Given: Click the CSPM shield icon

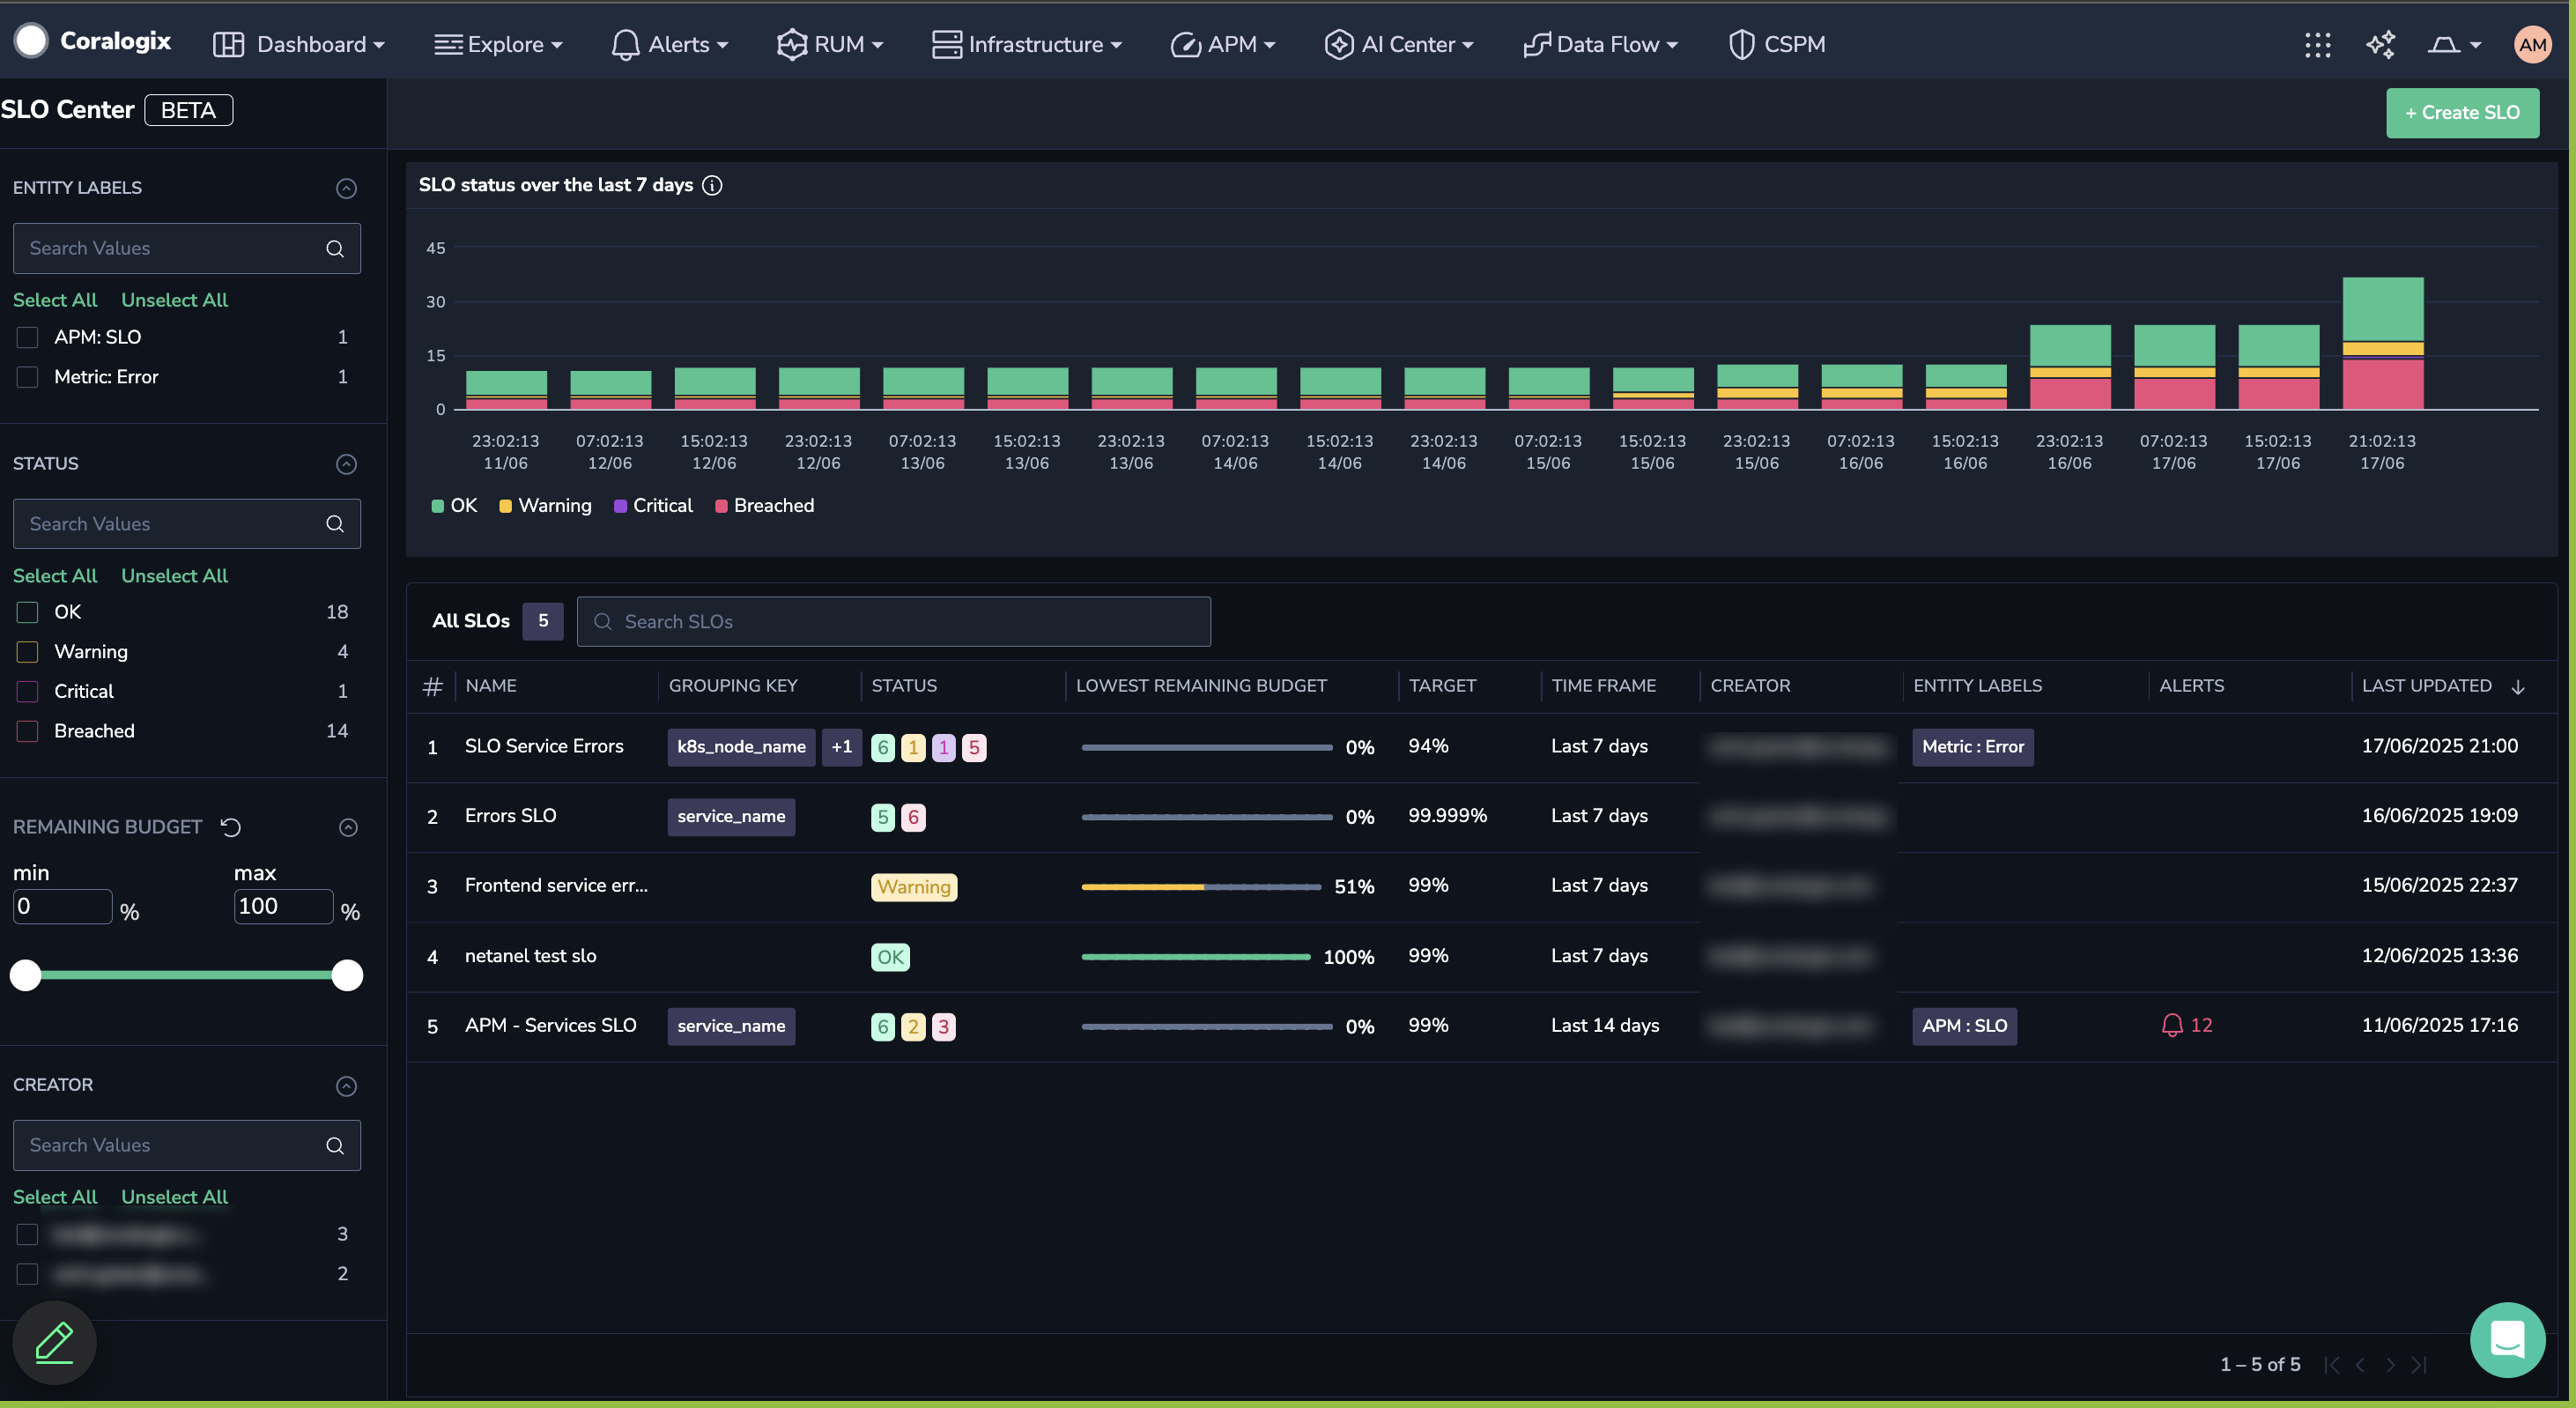Looking at the screenshot, I should [1741, 44].
